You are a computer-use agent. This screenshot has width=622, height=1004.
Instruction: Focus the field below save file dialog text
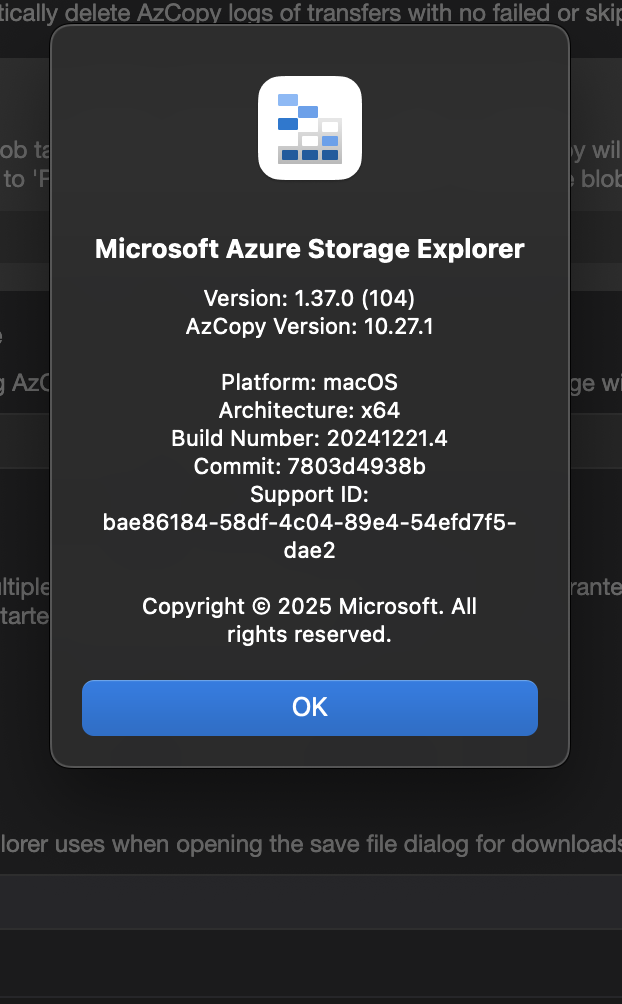[x=311, y=902]
